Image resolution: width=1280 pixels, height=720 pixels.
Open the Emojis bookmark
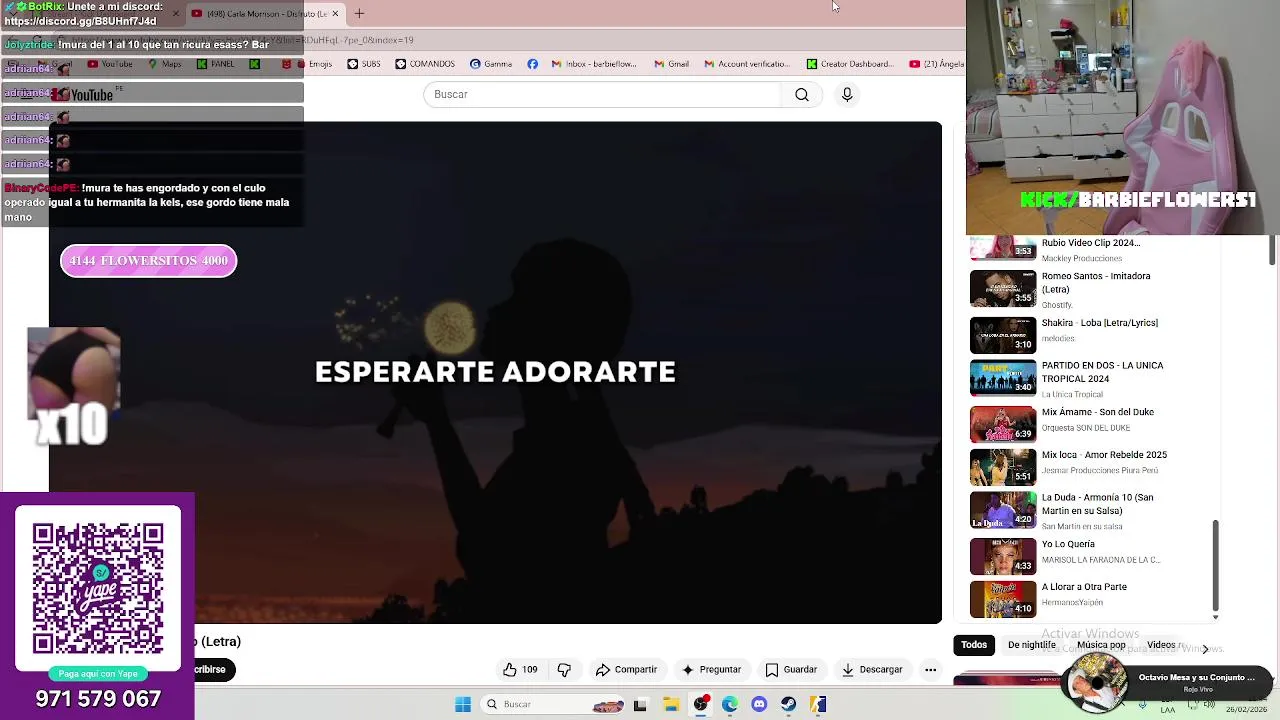[x=317, y=64]
